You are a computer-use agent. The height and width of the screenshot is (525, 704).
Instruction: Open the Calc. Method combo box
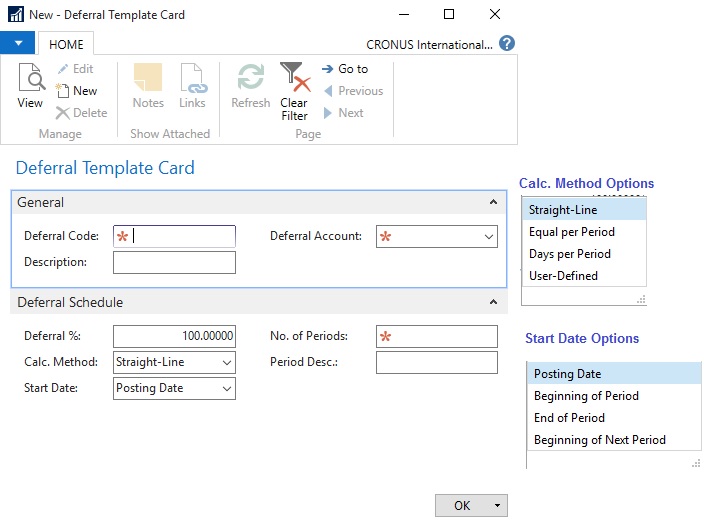point(227,362)
